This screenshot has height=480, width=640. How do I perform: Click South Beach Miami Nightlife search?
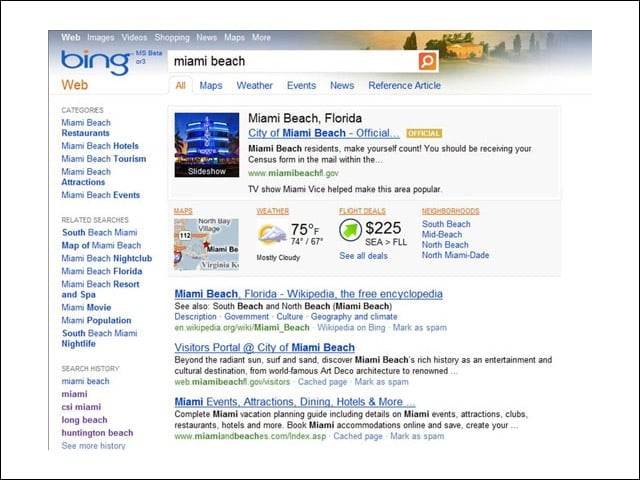[100, 338]
